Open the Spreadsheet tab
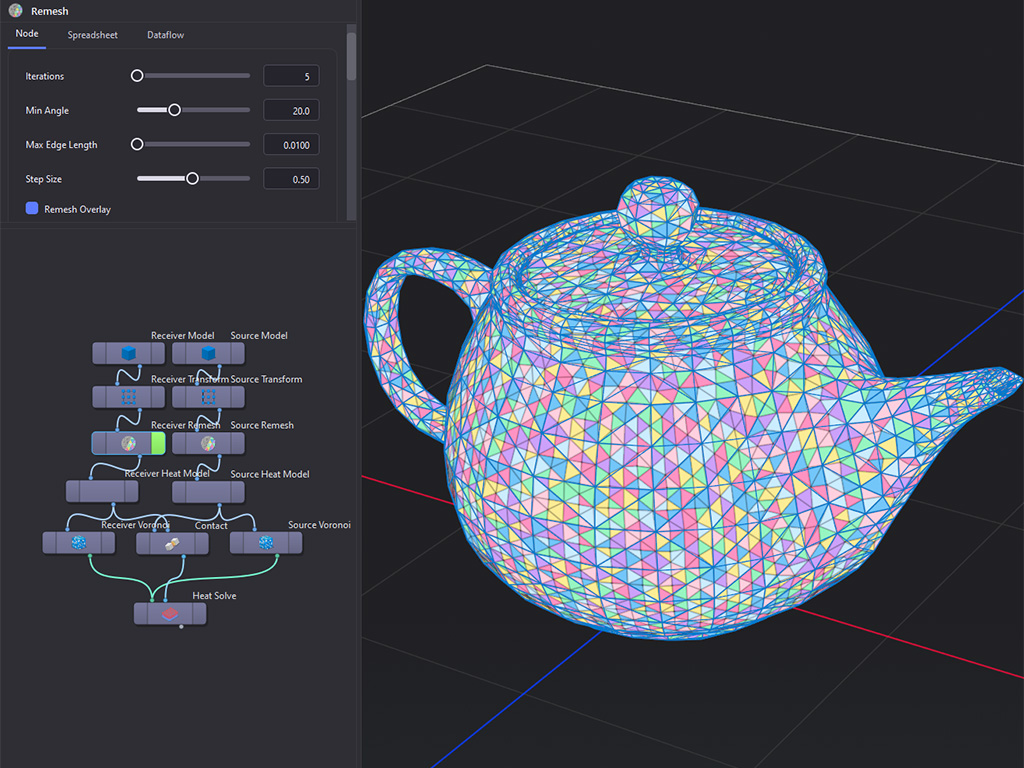This screenshot has width=1024, height=768. tap(93, 35)
